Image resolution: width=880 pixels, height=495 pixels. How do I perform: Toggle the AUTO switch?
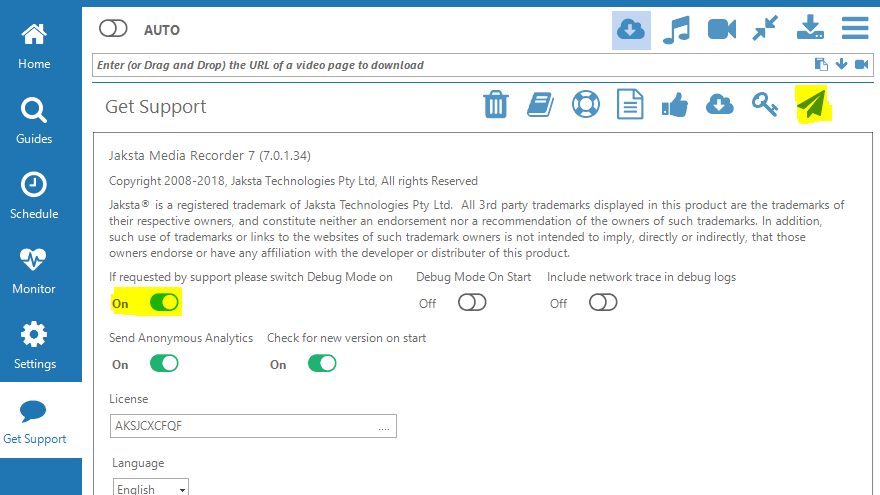[x=113, y=29]
